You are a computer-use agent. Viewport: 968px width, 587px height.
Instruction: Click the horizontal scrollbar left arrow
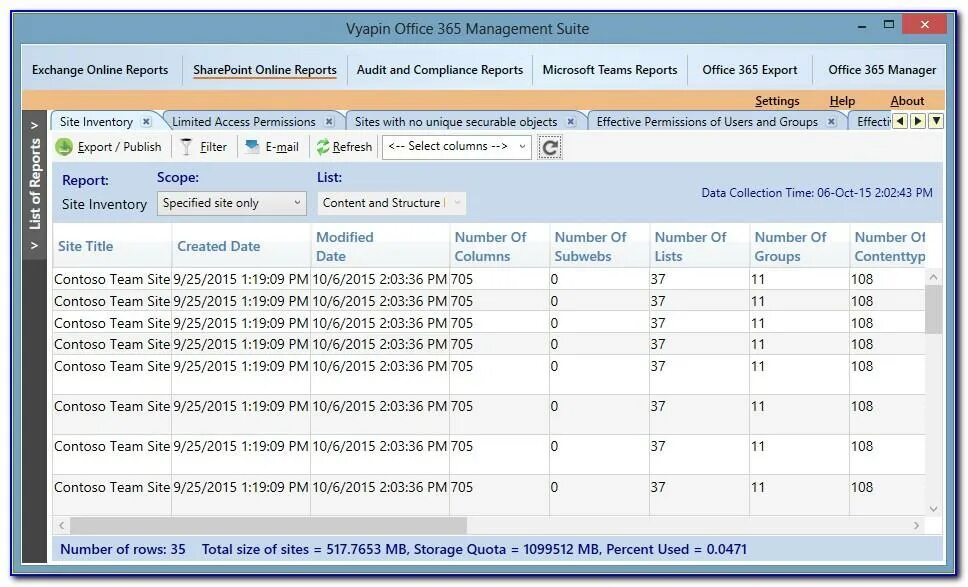(62, 526)
